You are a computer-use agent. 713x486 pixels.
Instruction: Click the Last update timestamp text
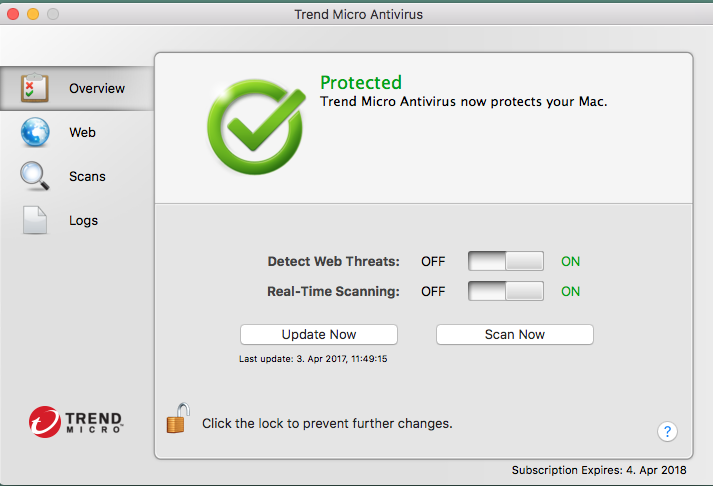313,358
